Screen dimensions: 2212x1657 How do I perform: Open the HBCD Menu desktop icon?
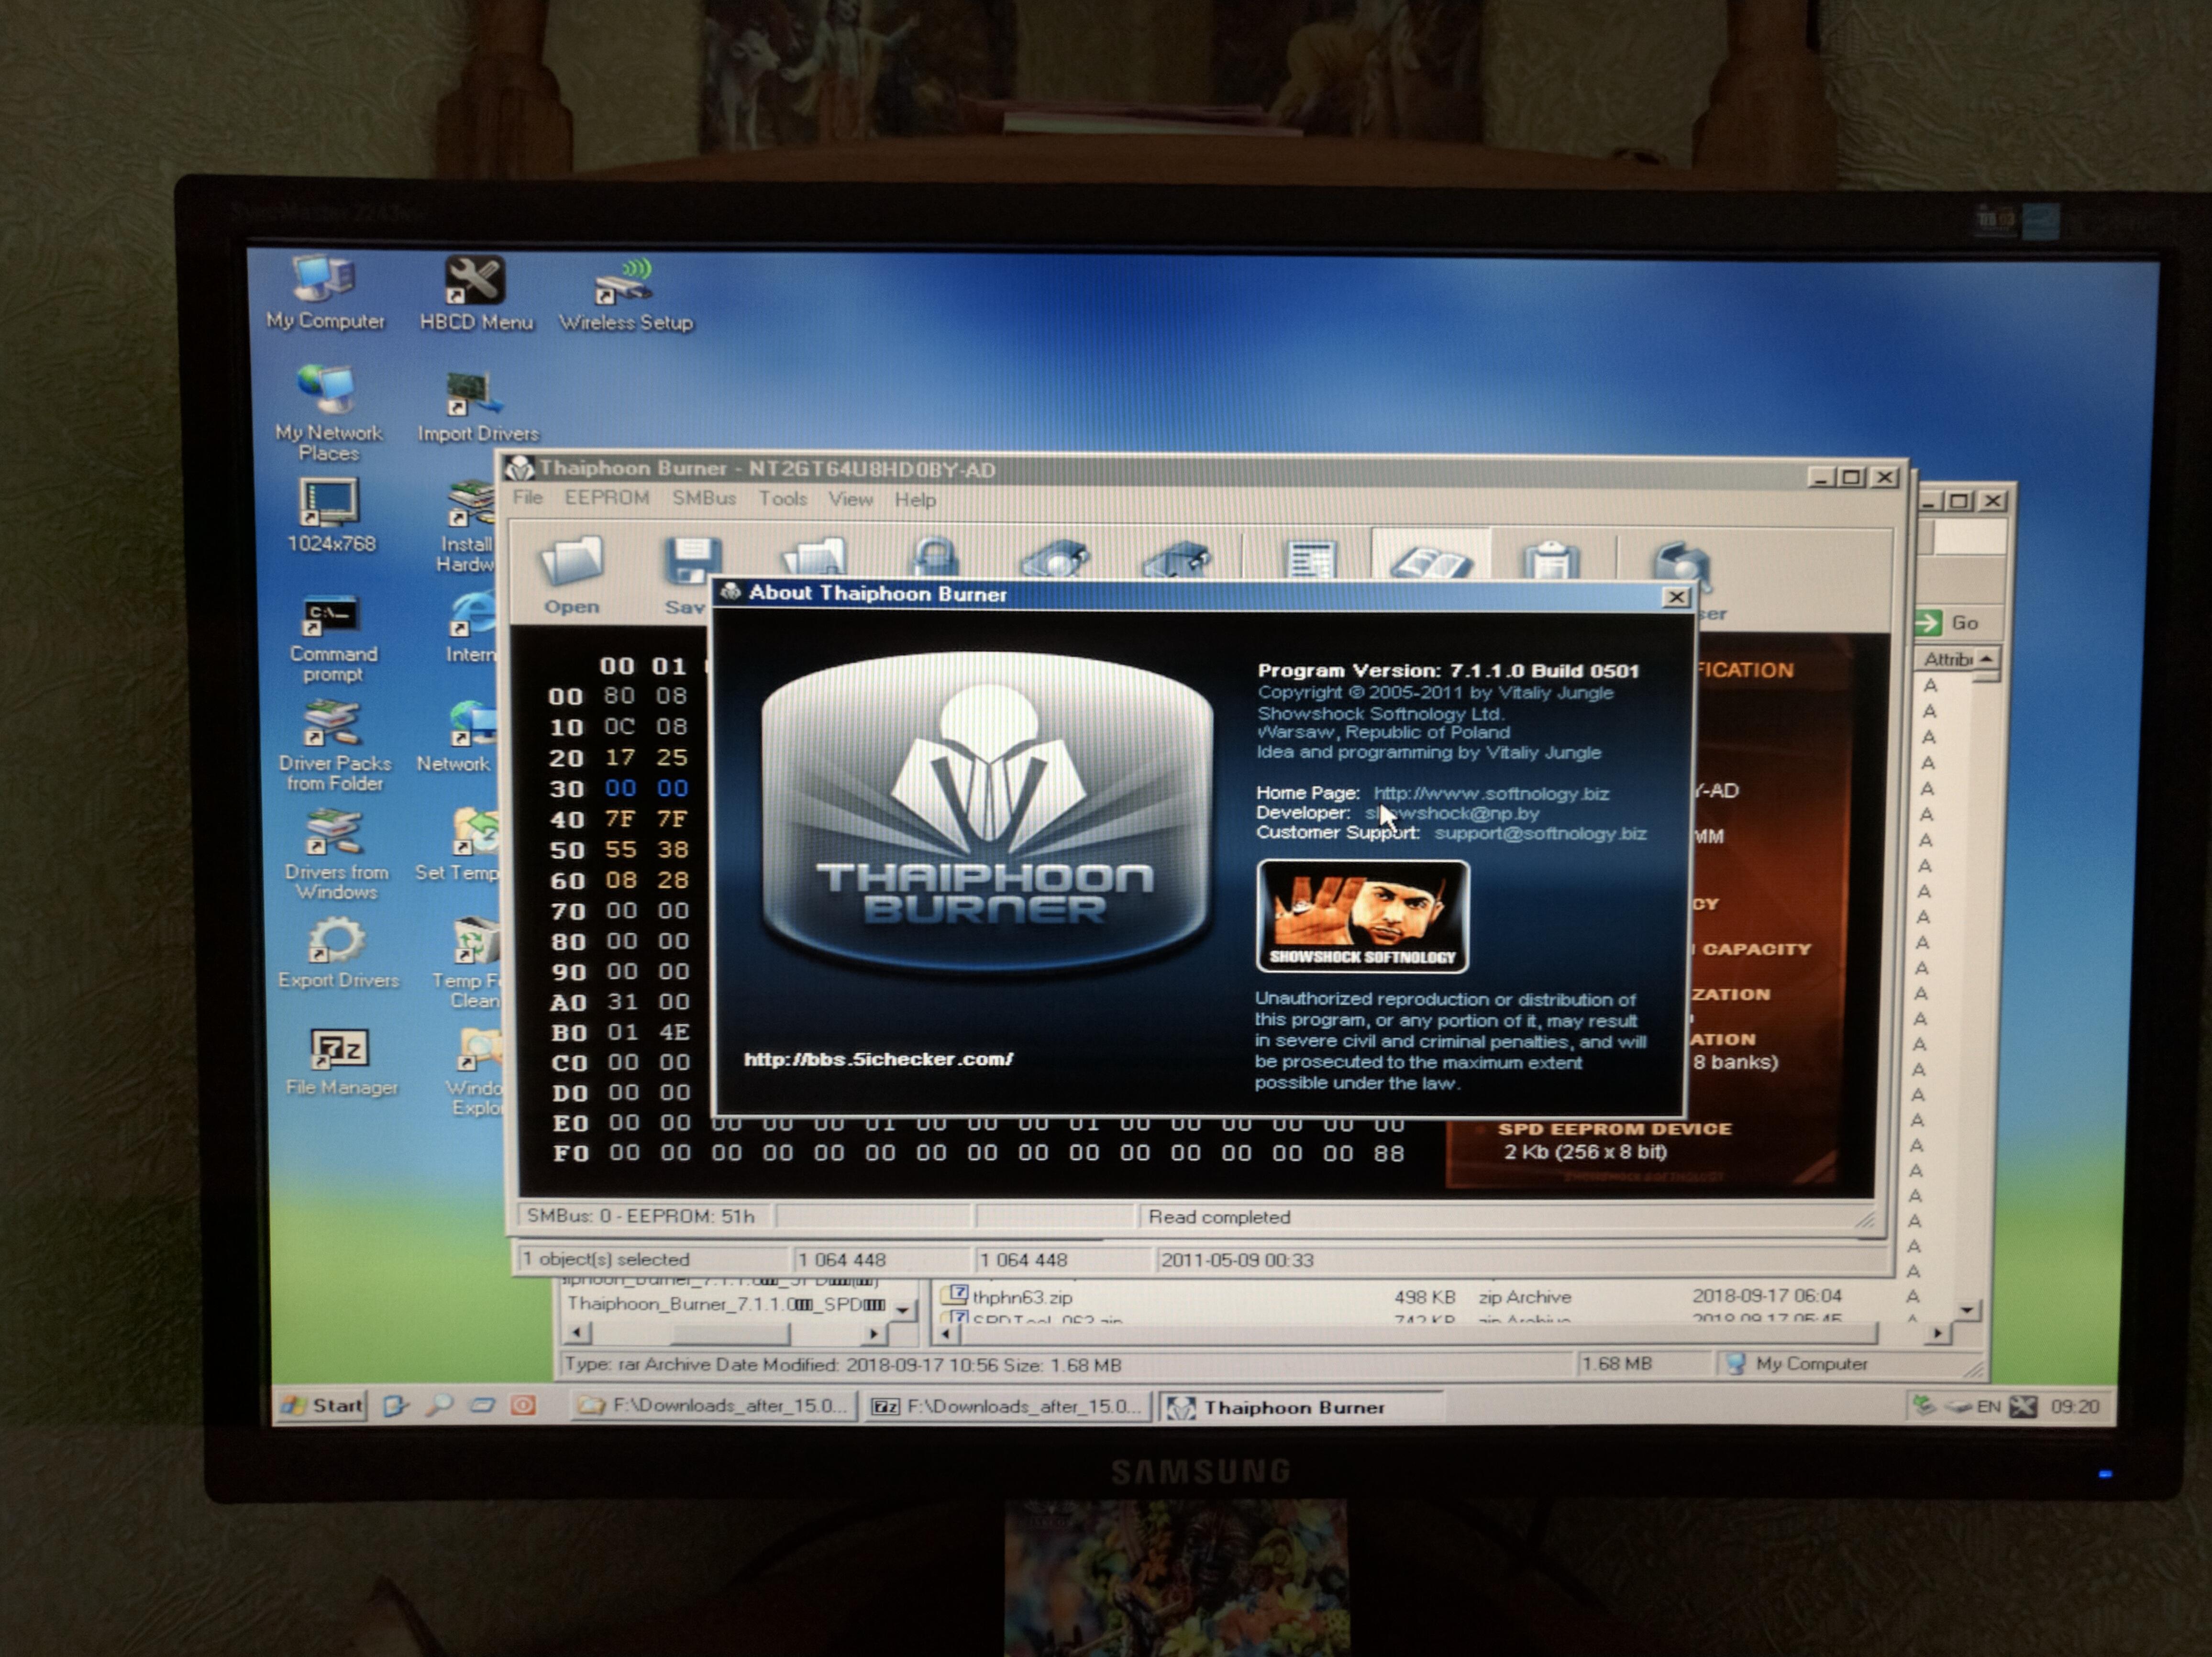click(x=475, y=282)
